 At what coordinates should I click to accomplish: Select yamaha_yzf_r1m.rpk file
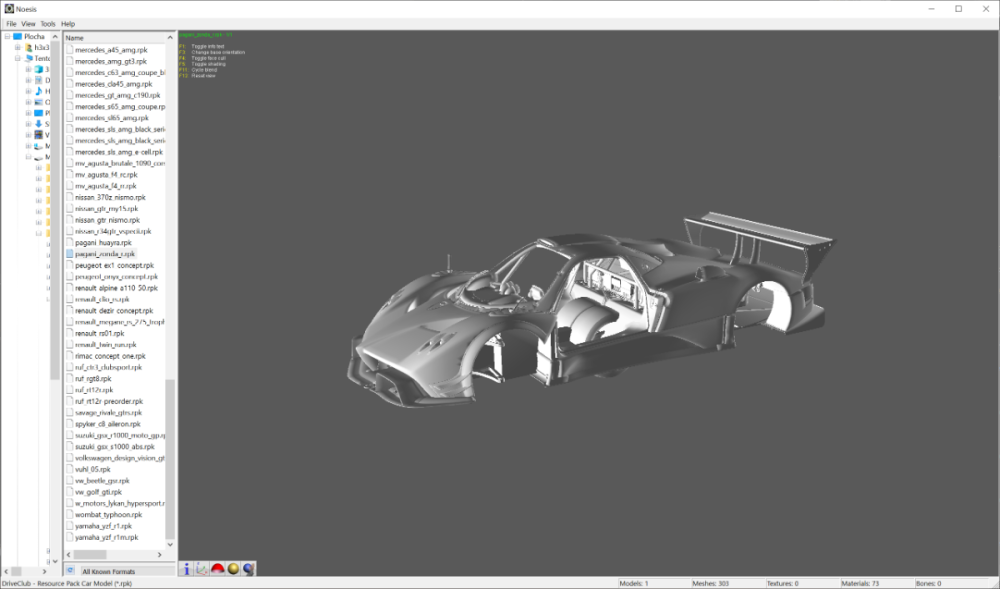[107, 537]
